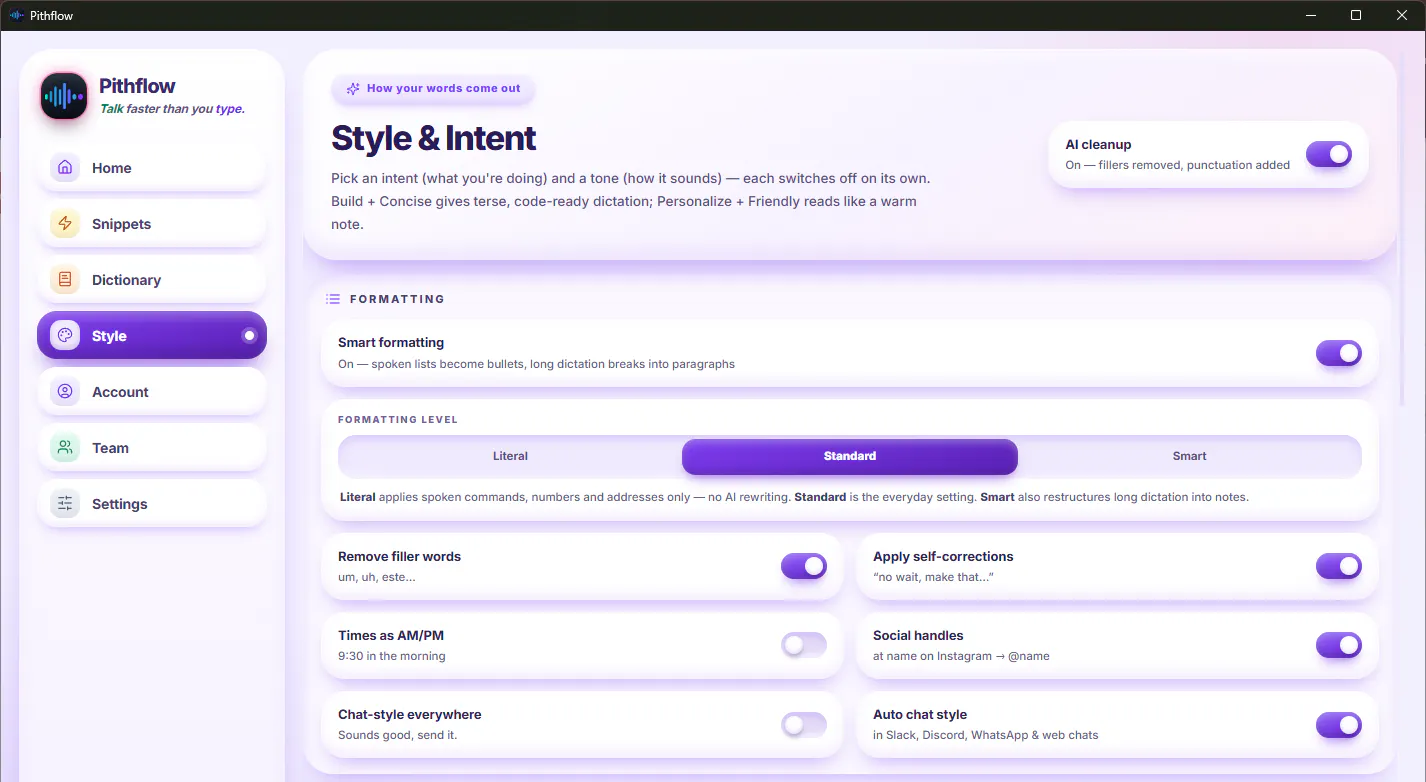Click the Settings sliders icon
This screenshot has width=1426, height=782.
point(65,504)
